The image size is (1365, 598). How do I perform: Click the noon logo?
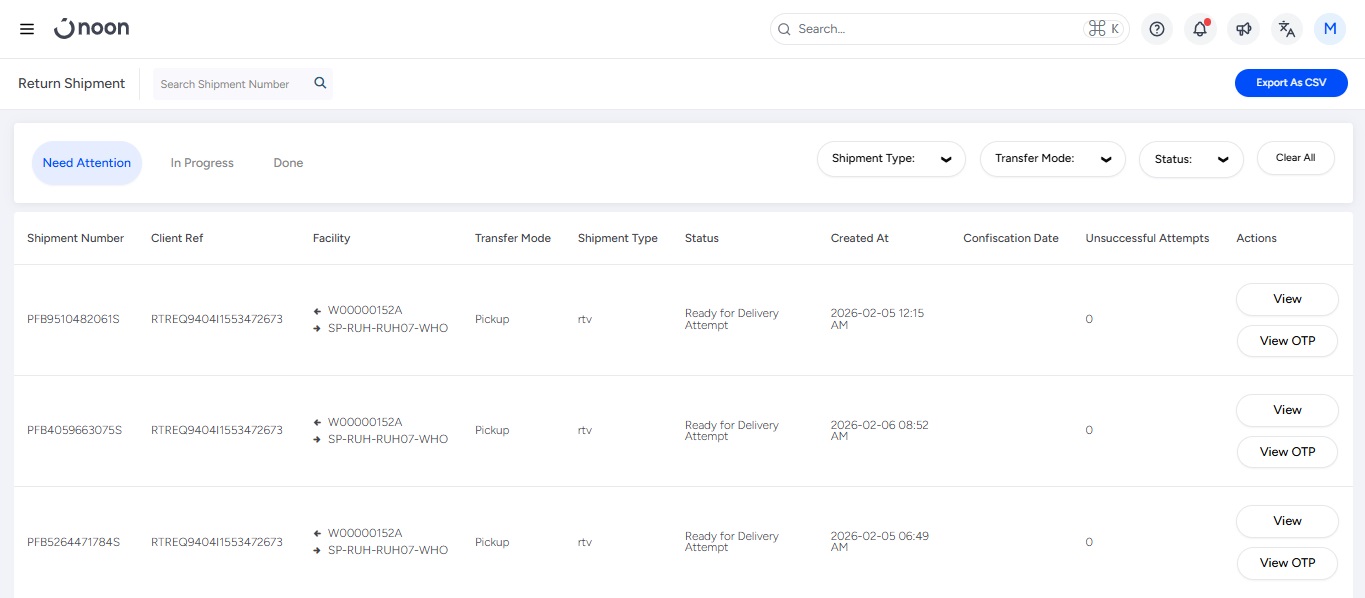[92, 29]
